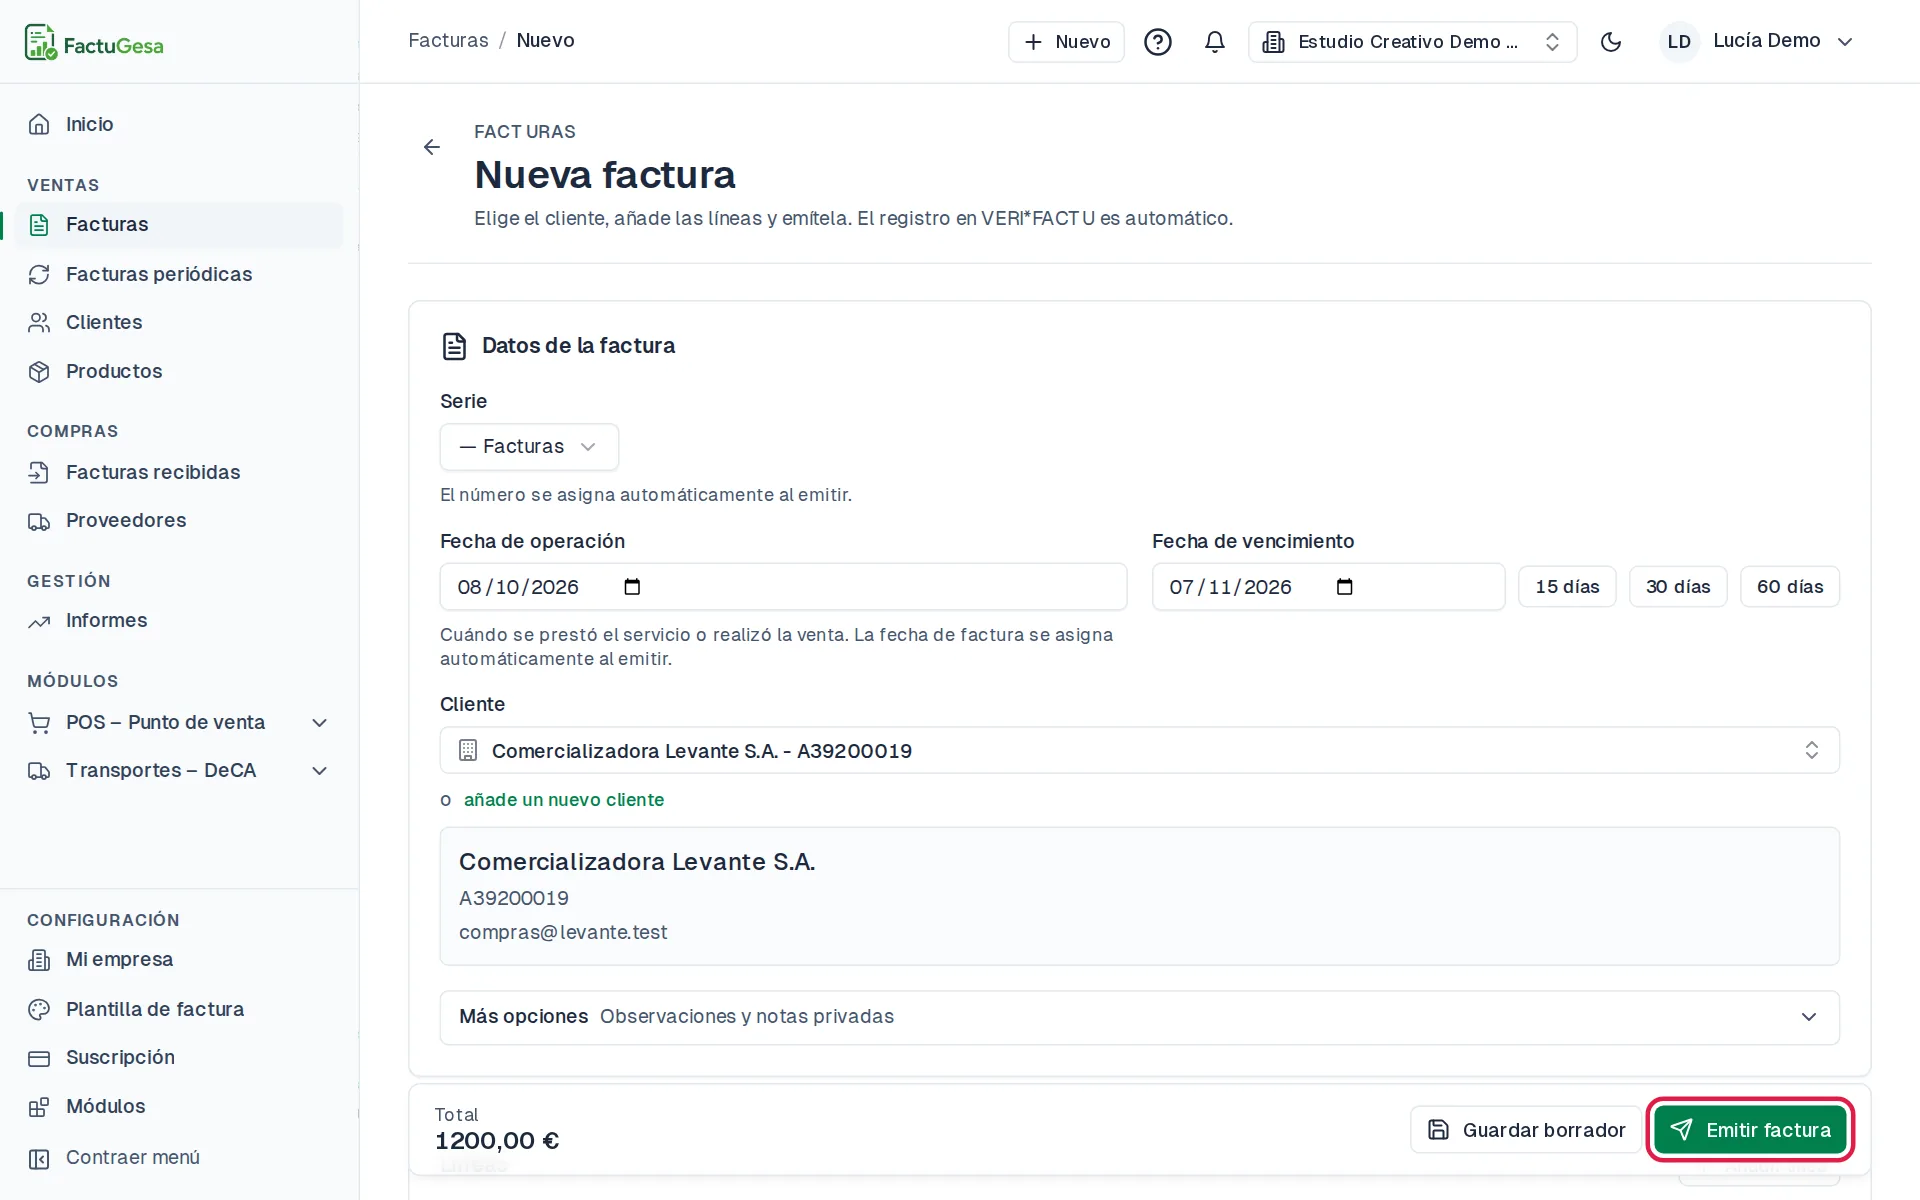Screen dimensions: 1920x1200
Task: Click the LD user avatar
Action: point(1679,42)
